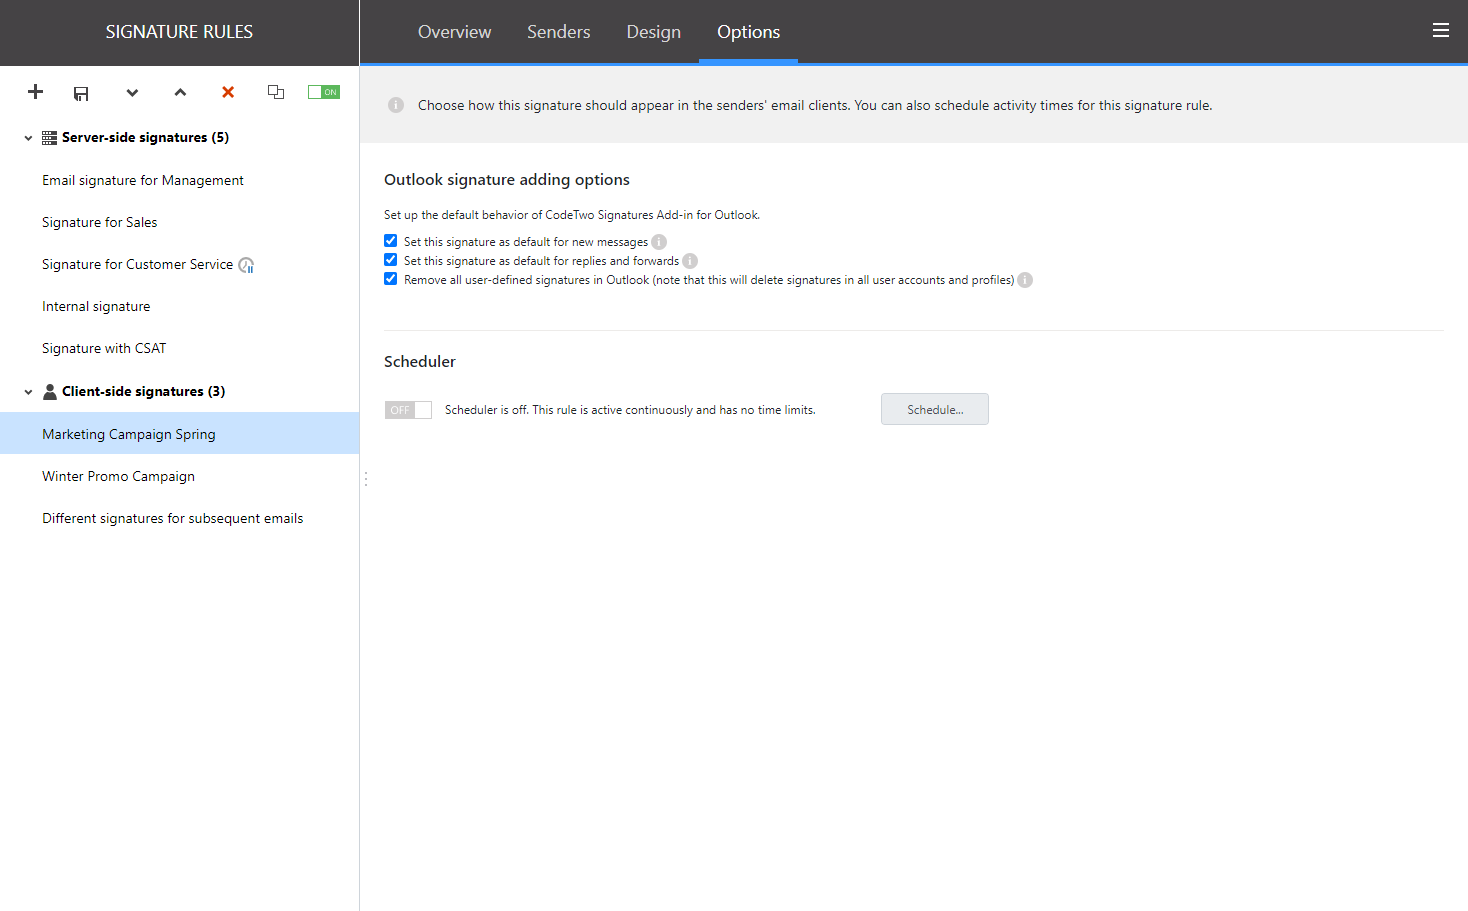The height and width of the screenshot is (911, 1468).
Task: Click the info icon next to new messages checkbox
Action: (658, 241)
